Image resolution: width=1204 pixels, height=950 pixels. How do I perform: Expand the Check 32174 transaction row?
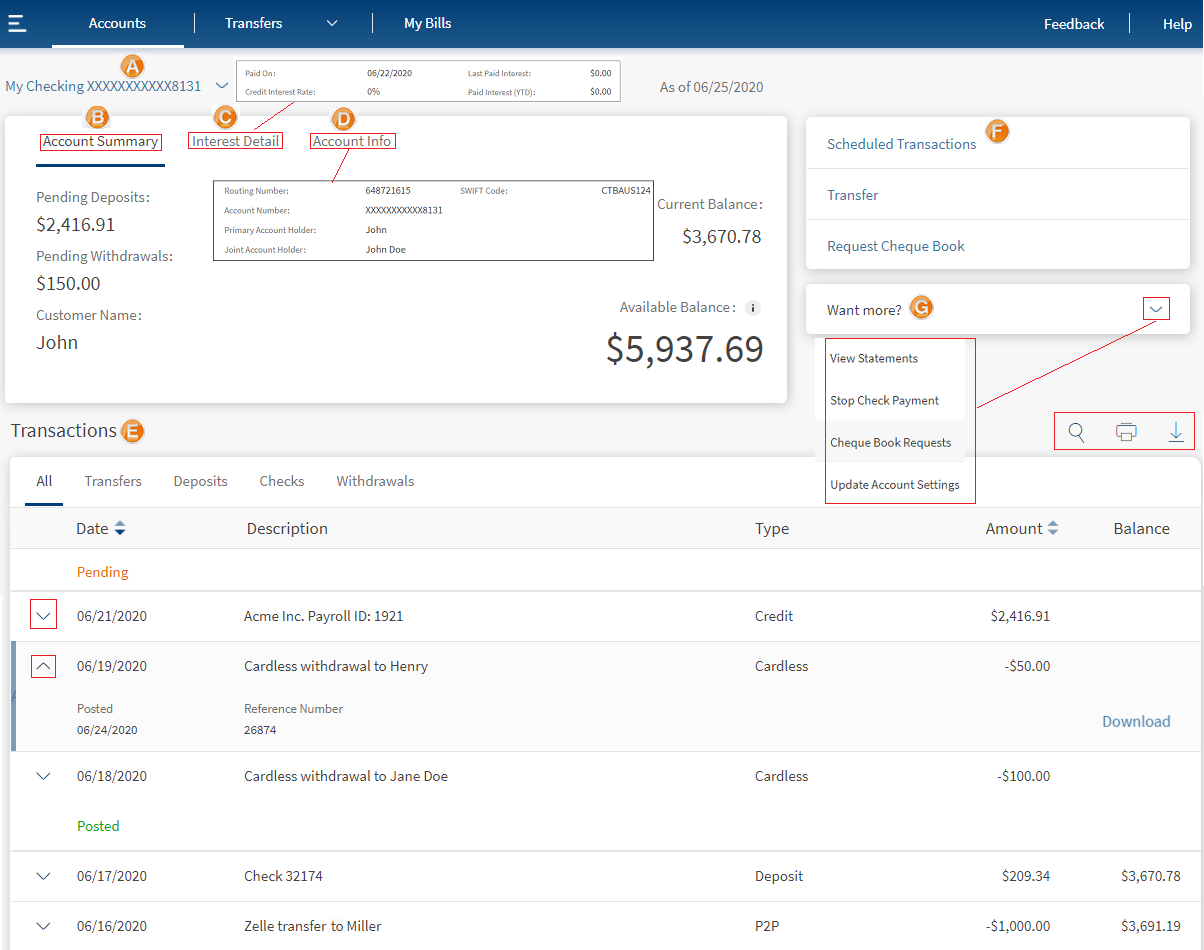click(x=43, y=876)
